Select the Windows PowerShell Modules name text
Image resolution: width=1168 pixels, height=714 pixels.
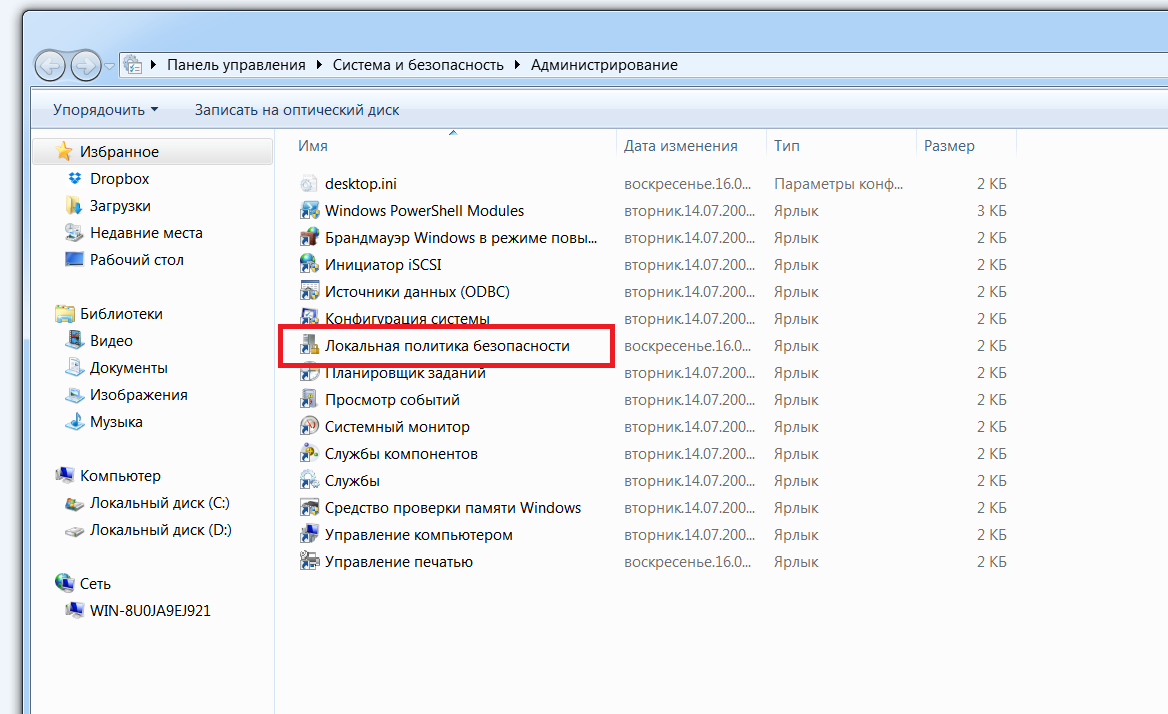pos(425,211)
